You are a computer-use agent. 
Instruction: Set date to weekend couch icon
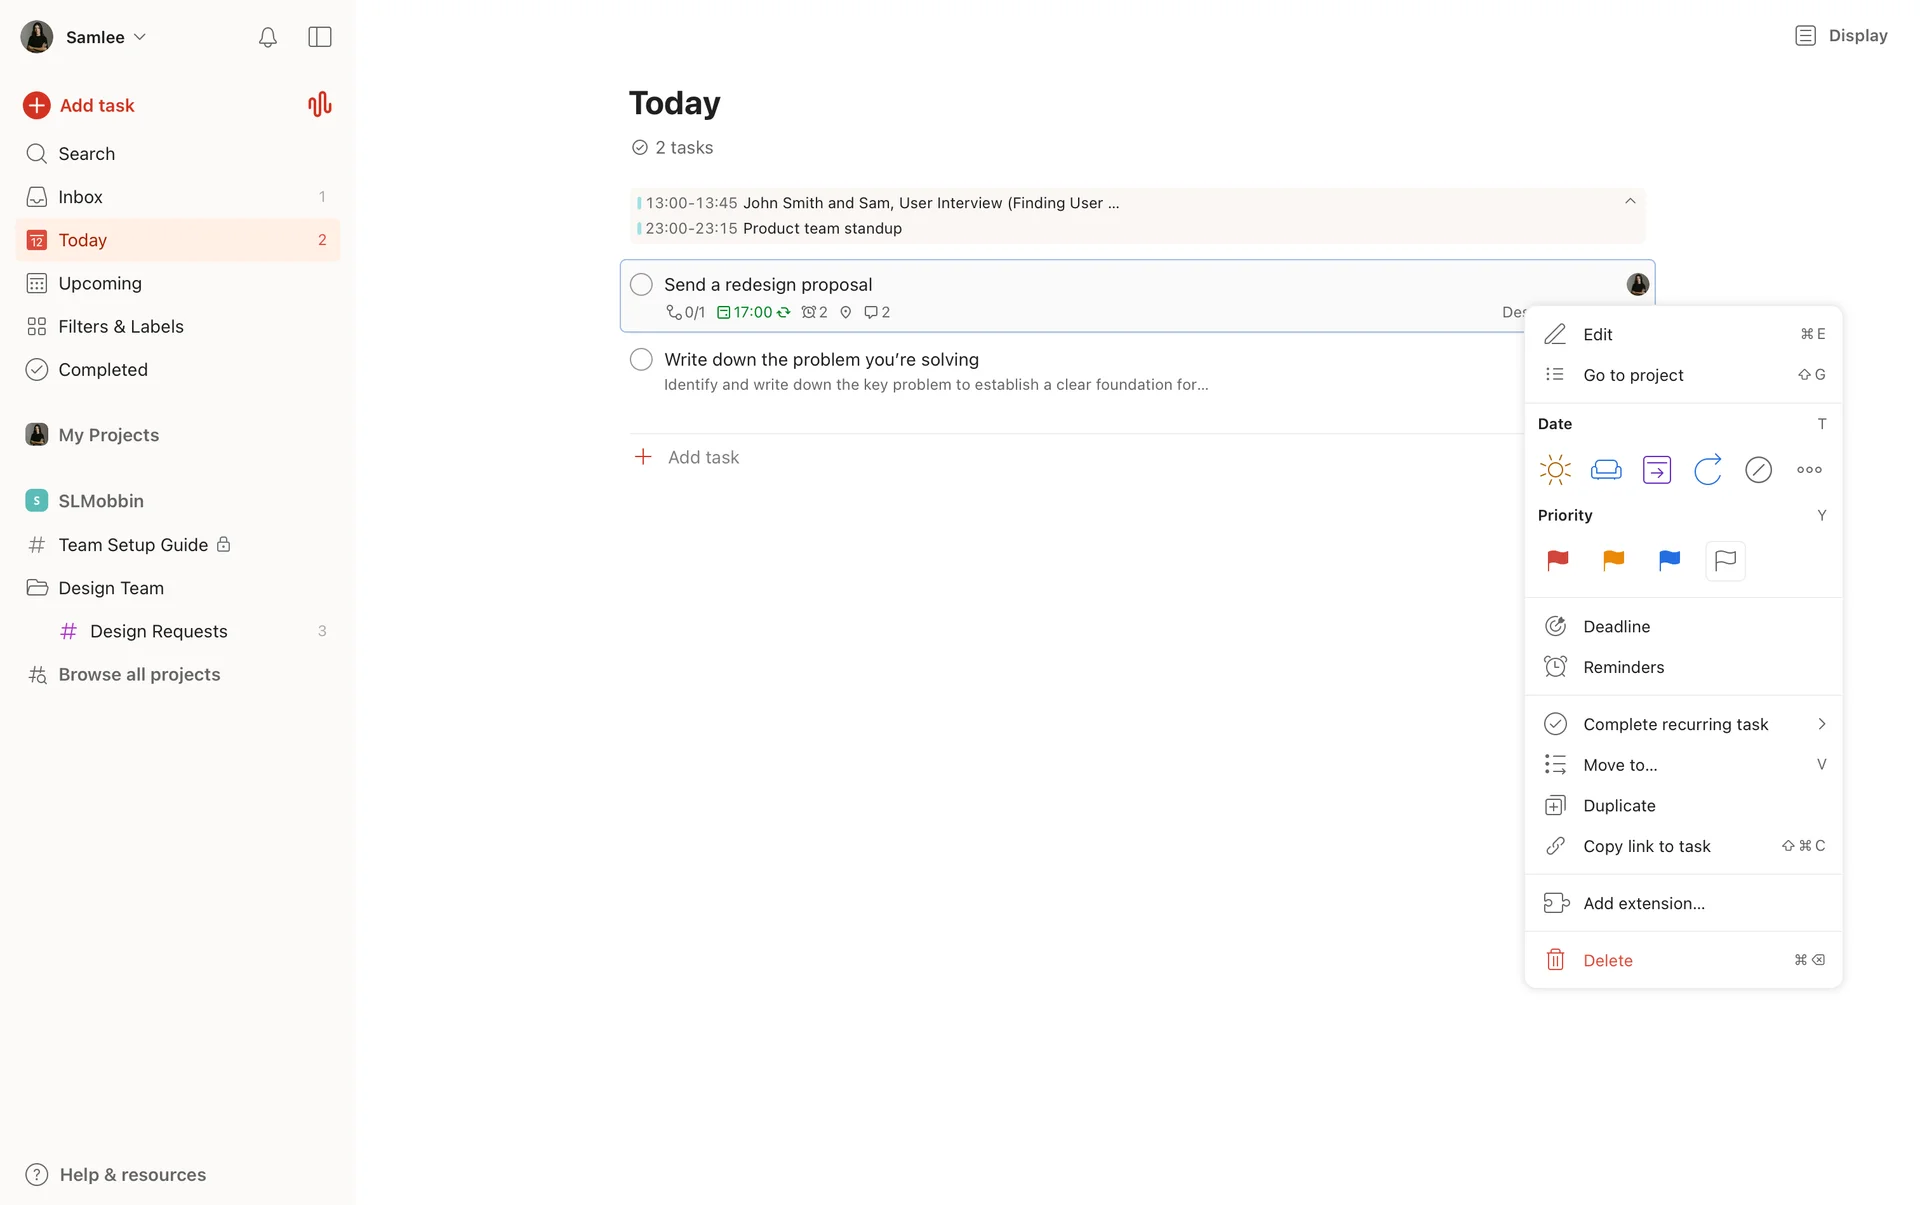coord(1606,470)
